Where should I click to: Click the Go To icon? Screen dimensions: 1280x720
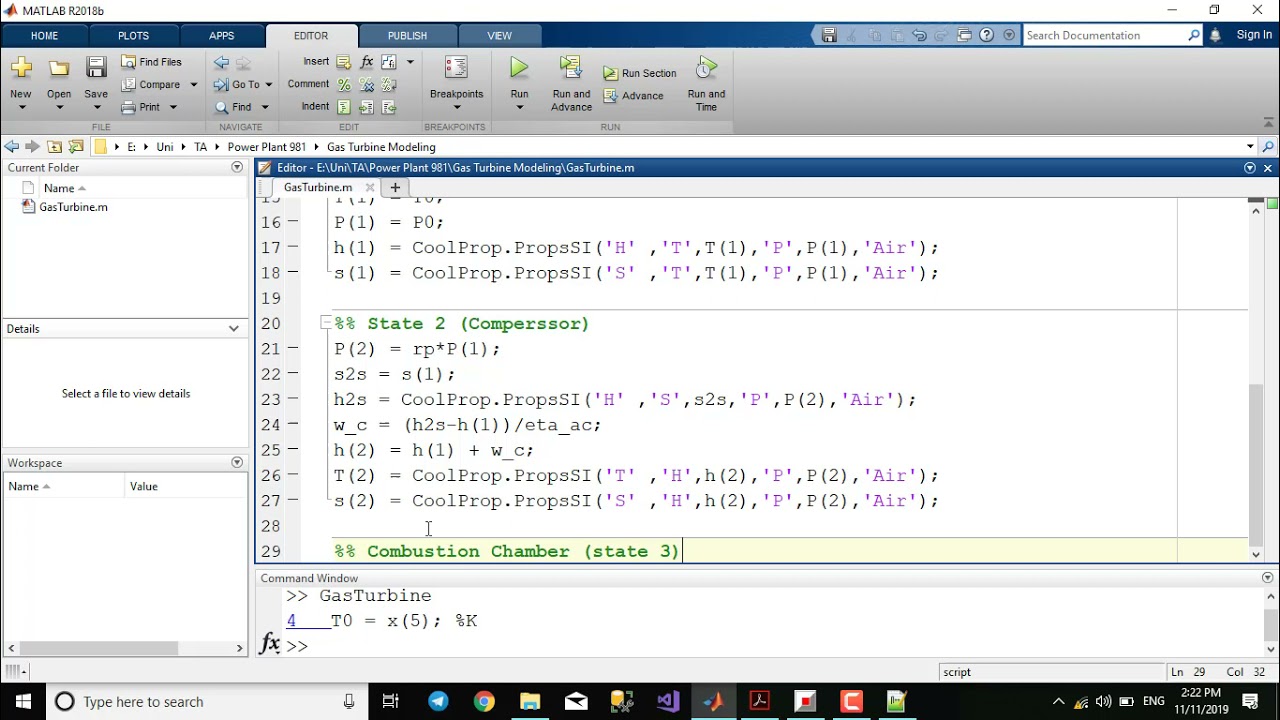221,85
